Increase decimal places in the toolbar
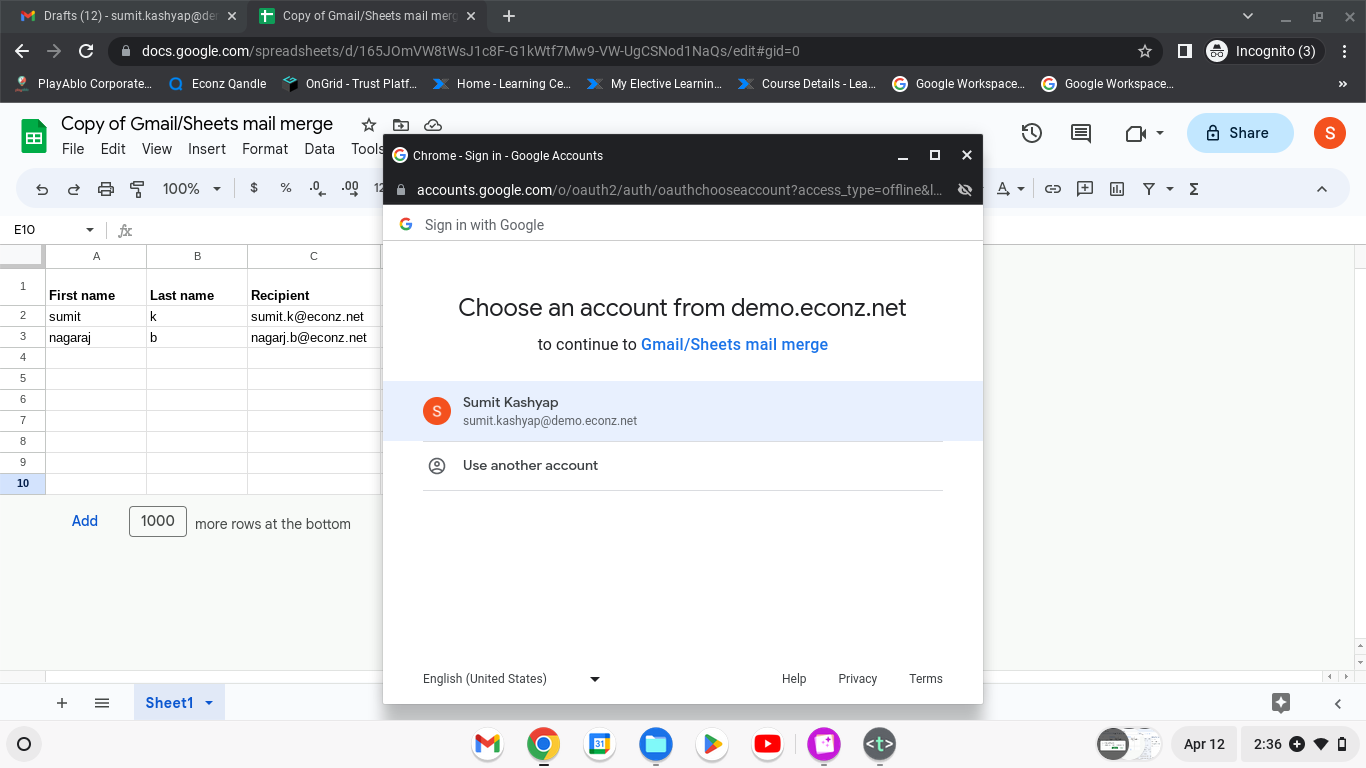This screenshot has height=768, width=1366. [x=350, y=188]
